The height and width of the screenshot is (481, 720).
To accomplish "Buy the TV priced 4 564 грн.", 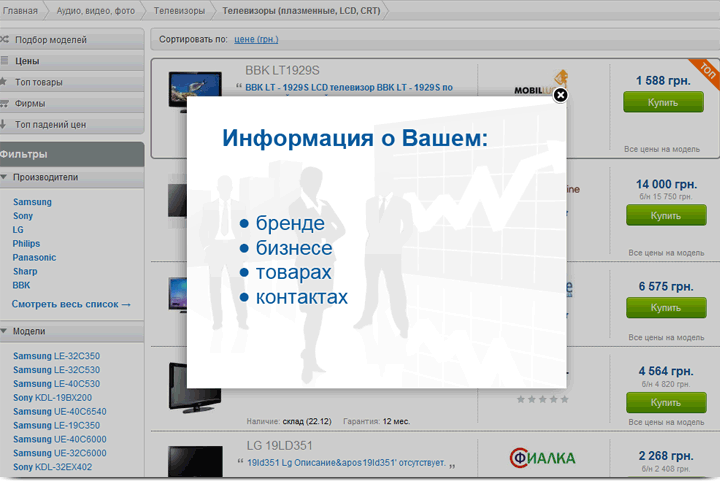I will coord(666,403).
